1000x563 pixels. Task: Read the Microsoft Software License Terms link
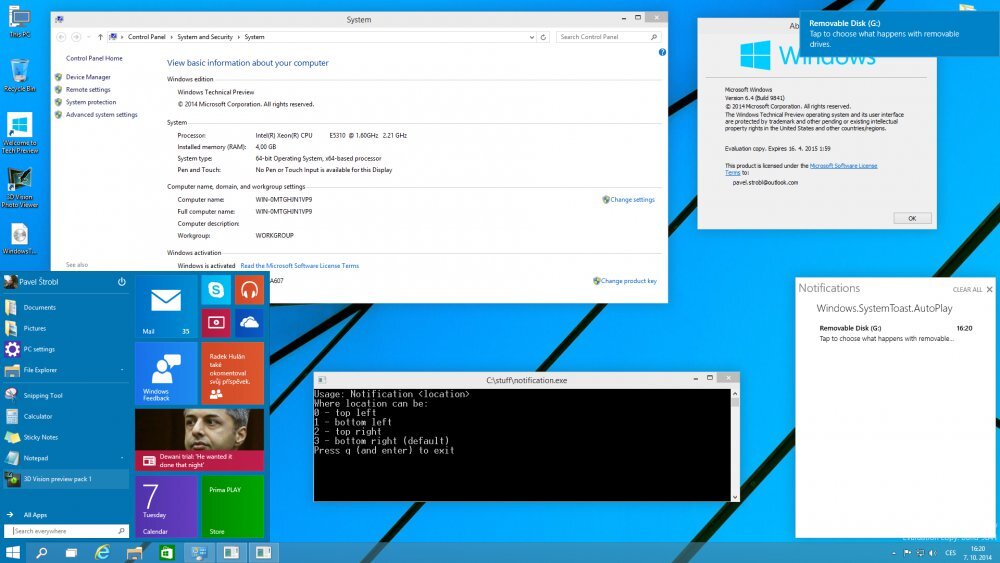tap(300, 266)
